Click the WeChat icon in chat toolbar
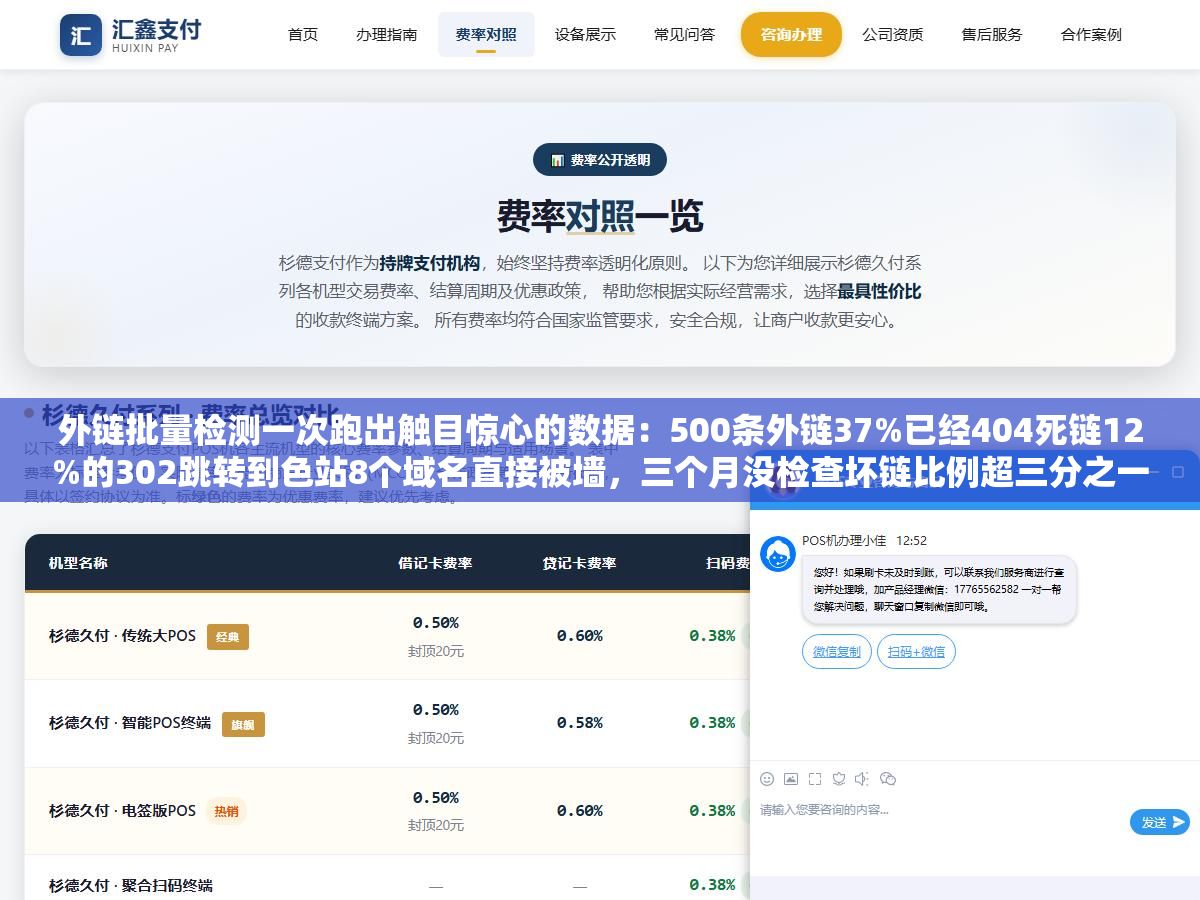Screen dimensions: 1200x900 (x=888, y=779)
